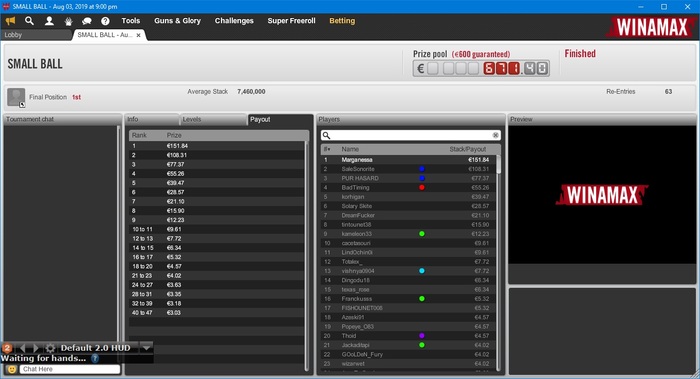Click the HUD orange number 2 icon

pyautogui.click(x=7, y=348)
